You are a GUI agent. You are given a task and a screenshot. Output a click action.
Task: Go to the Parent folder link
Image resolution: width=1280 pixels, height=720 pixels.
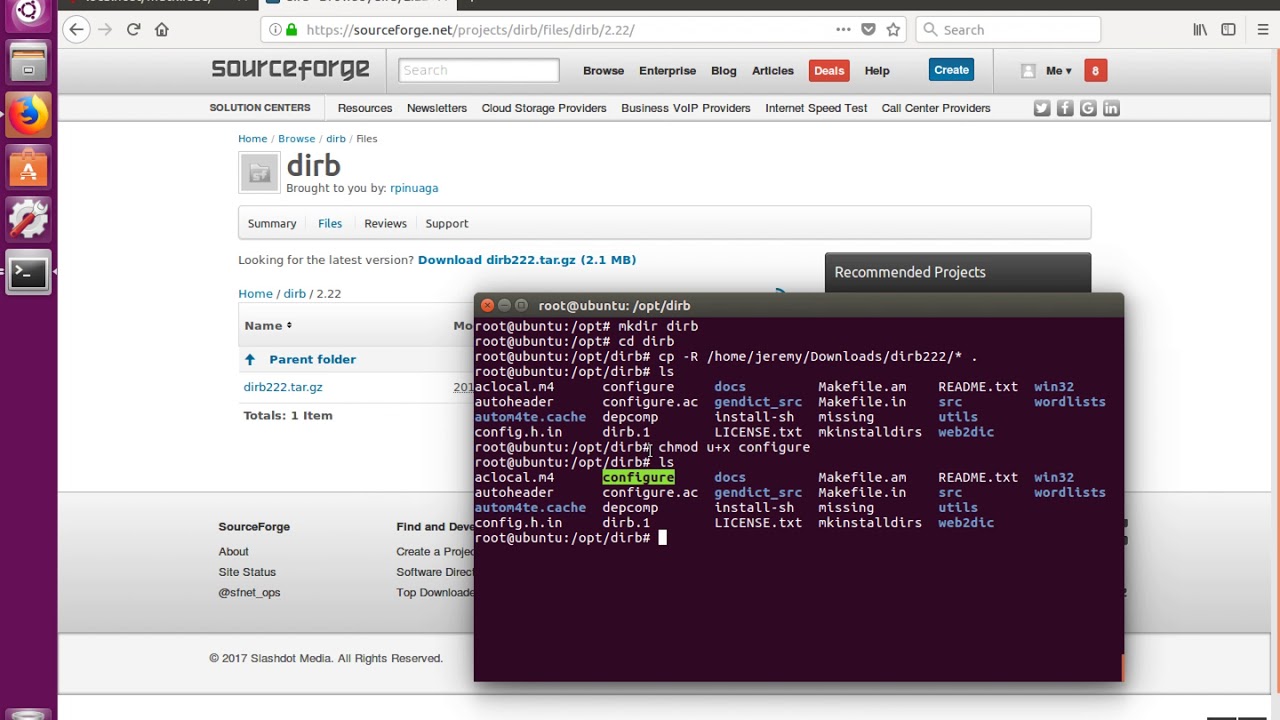[312, 359]
